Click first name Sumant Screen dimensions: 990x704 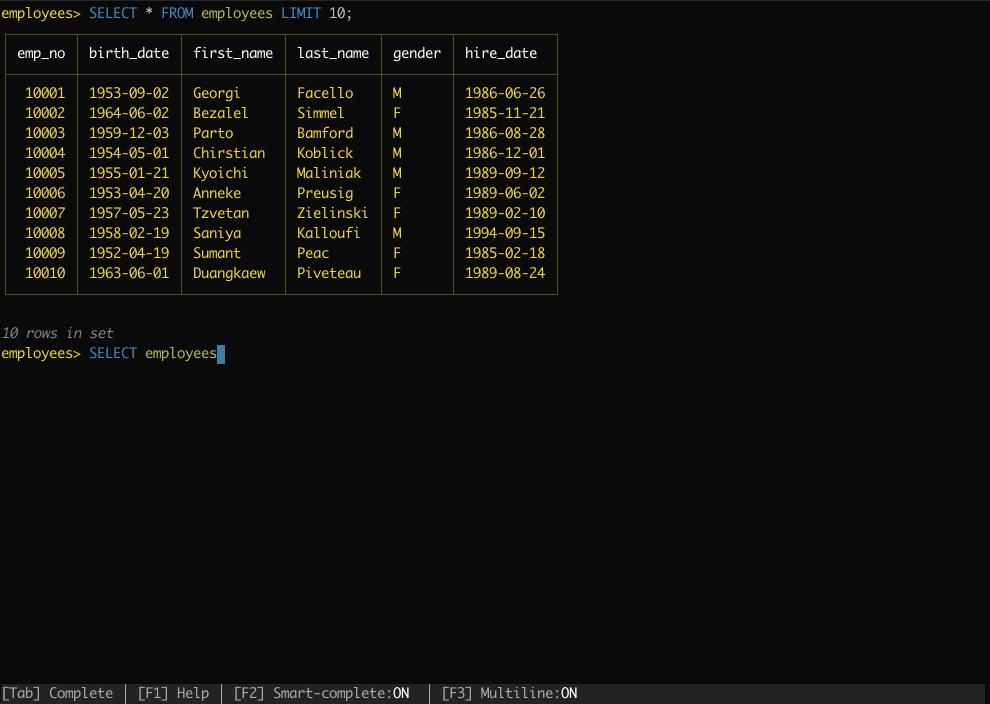[x=217, y=253]
